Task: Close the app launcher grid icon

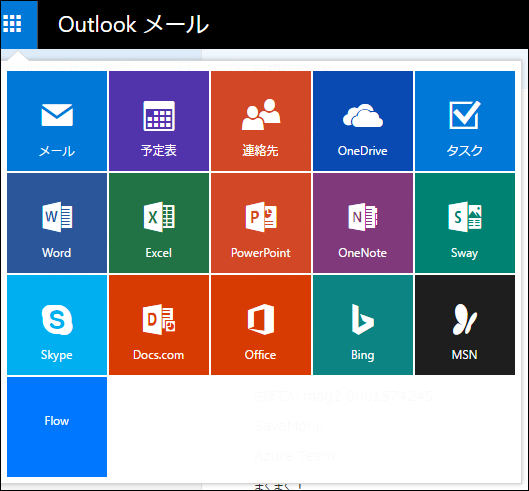Action: click(x=19, y=25)
